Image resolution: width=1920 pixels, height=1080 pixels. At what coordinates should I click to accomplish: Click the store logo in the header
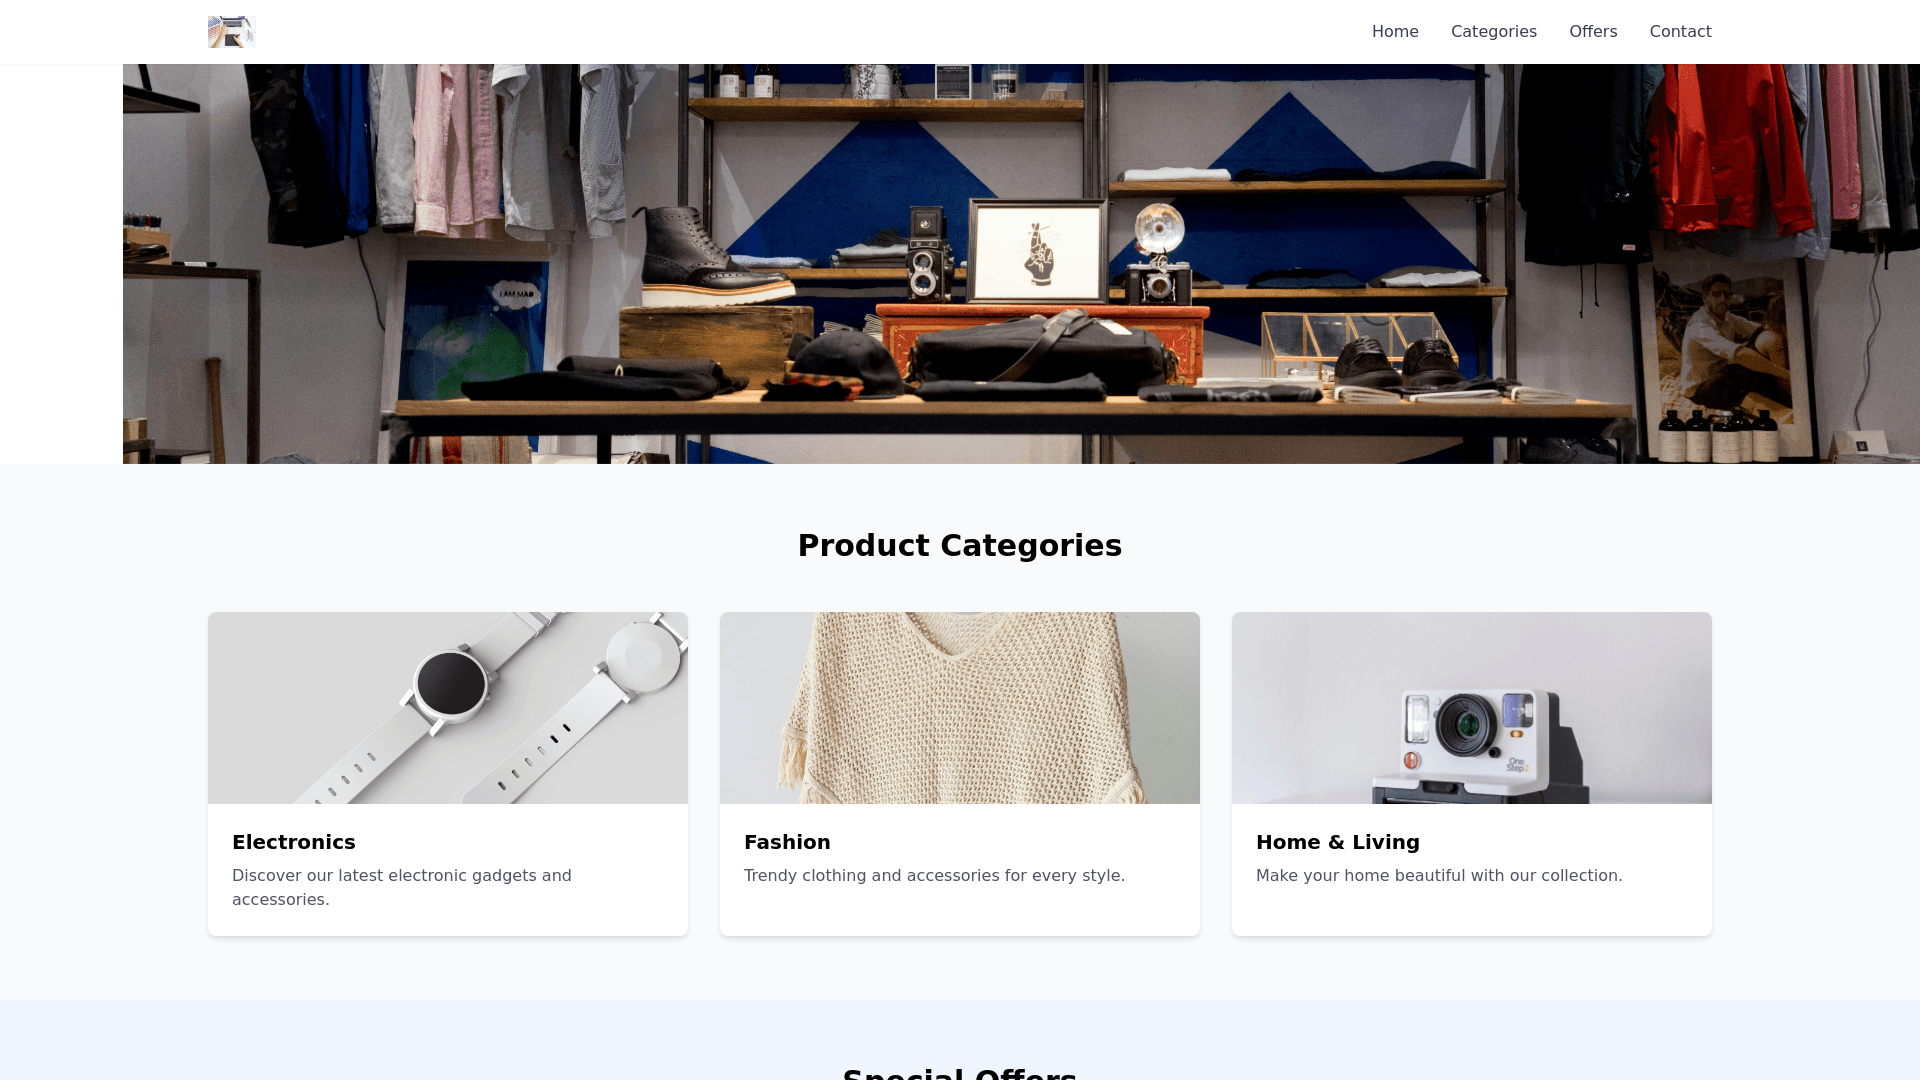click(232, 32)
